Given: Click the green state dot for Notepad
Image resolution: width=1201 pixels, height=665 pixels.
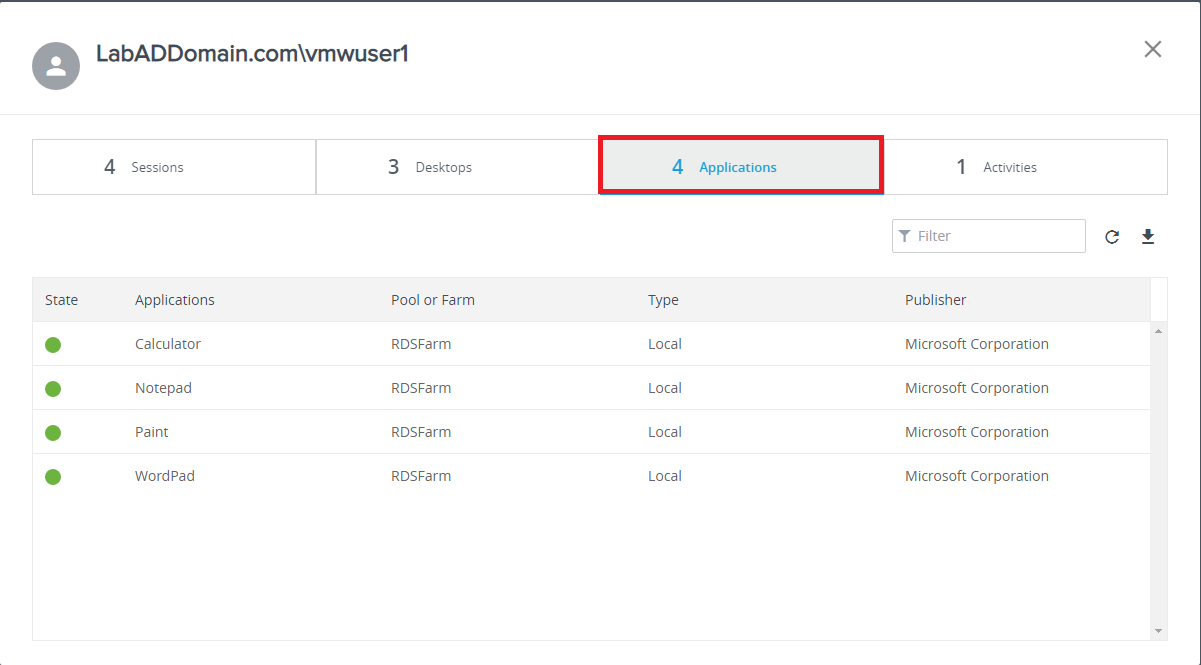Looking at the screenshot, I should 53,389.
